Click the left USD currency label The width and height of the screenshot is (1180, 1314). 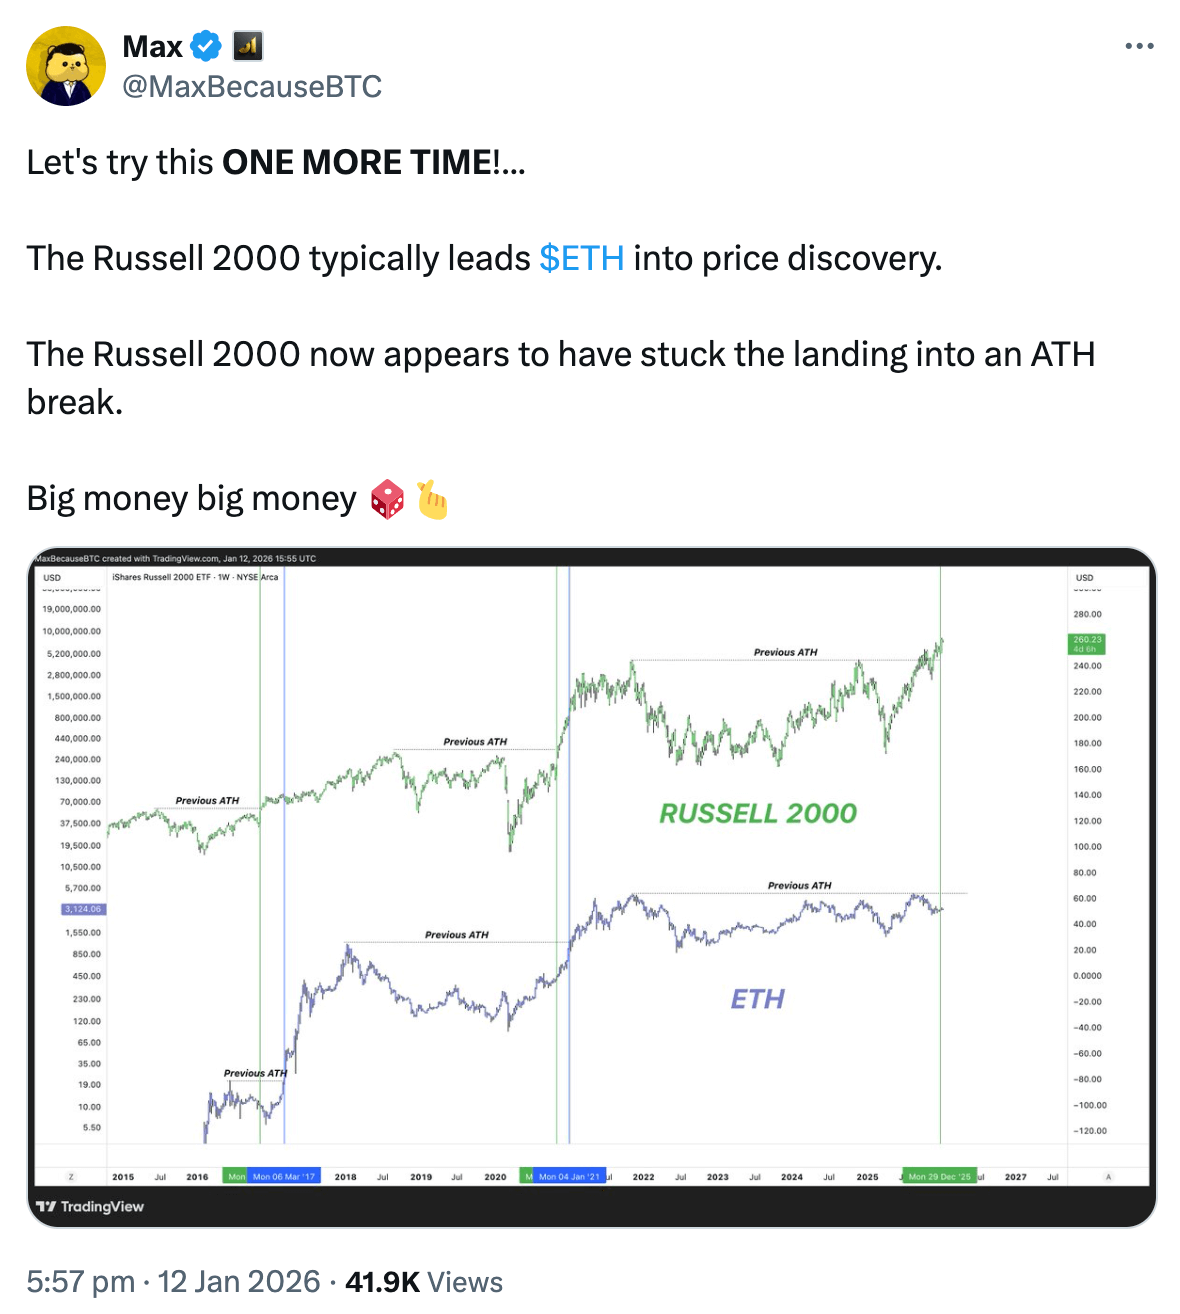pos(52,578)
